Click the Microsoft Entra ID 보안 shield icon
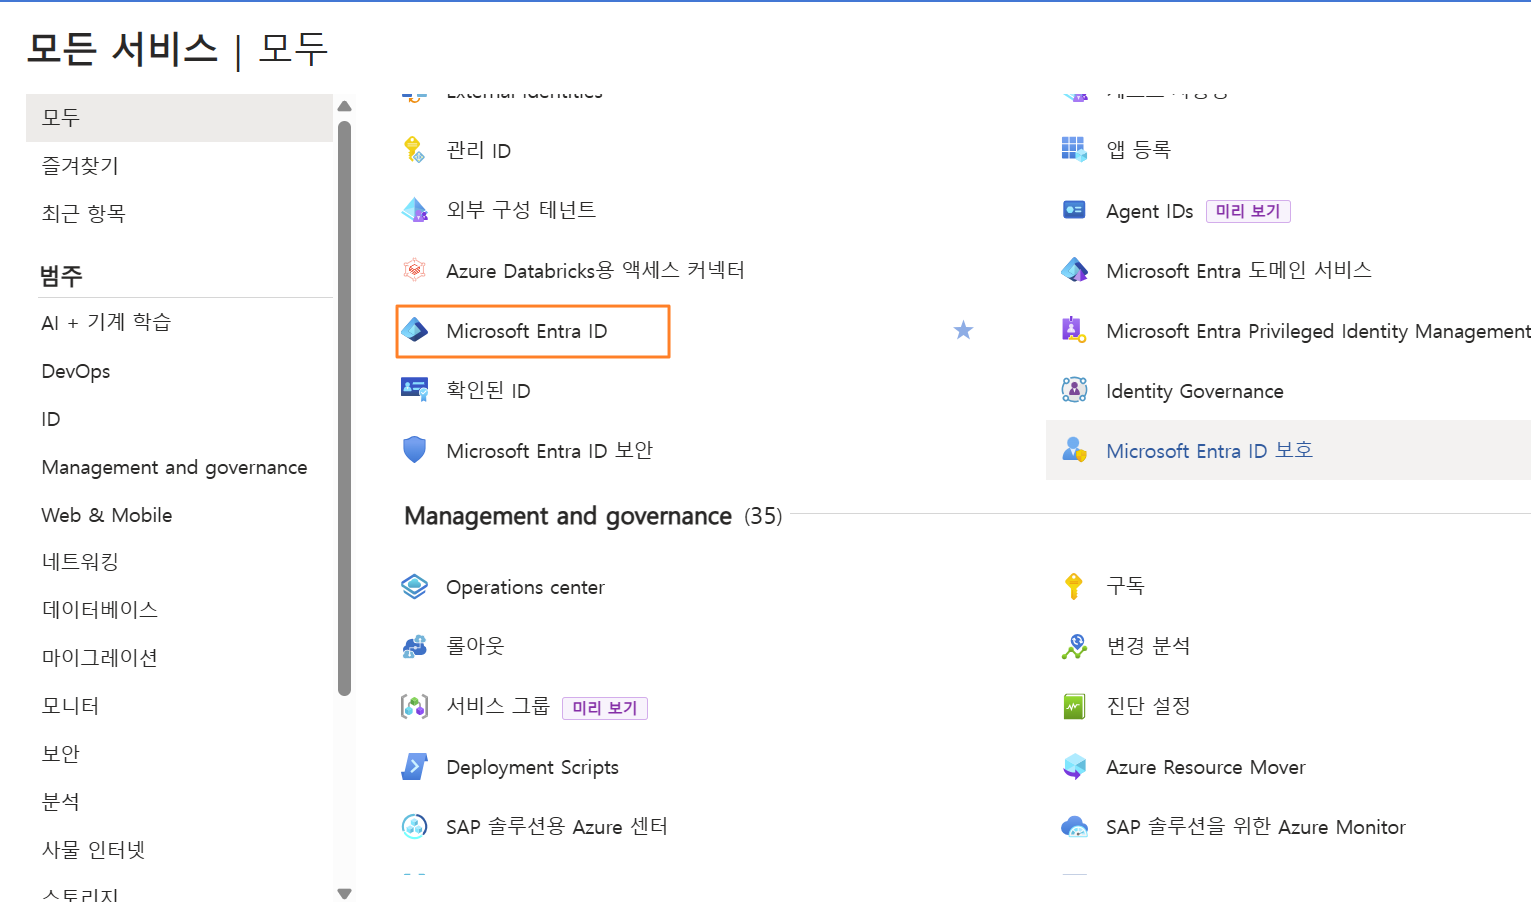1531x902 pixels. (414, 450)
